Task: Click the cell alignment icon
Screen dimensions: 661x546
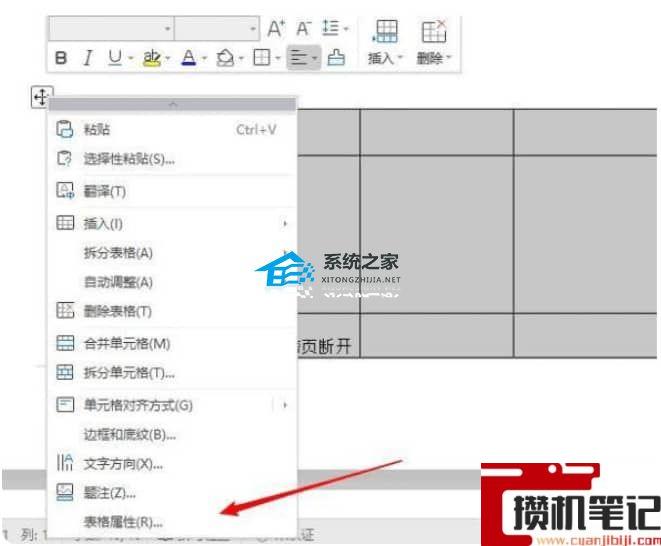Action: click(x=65, y=405)
